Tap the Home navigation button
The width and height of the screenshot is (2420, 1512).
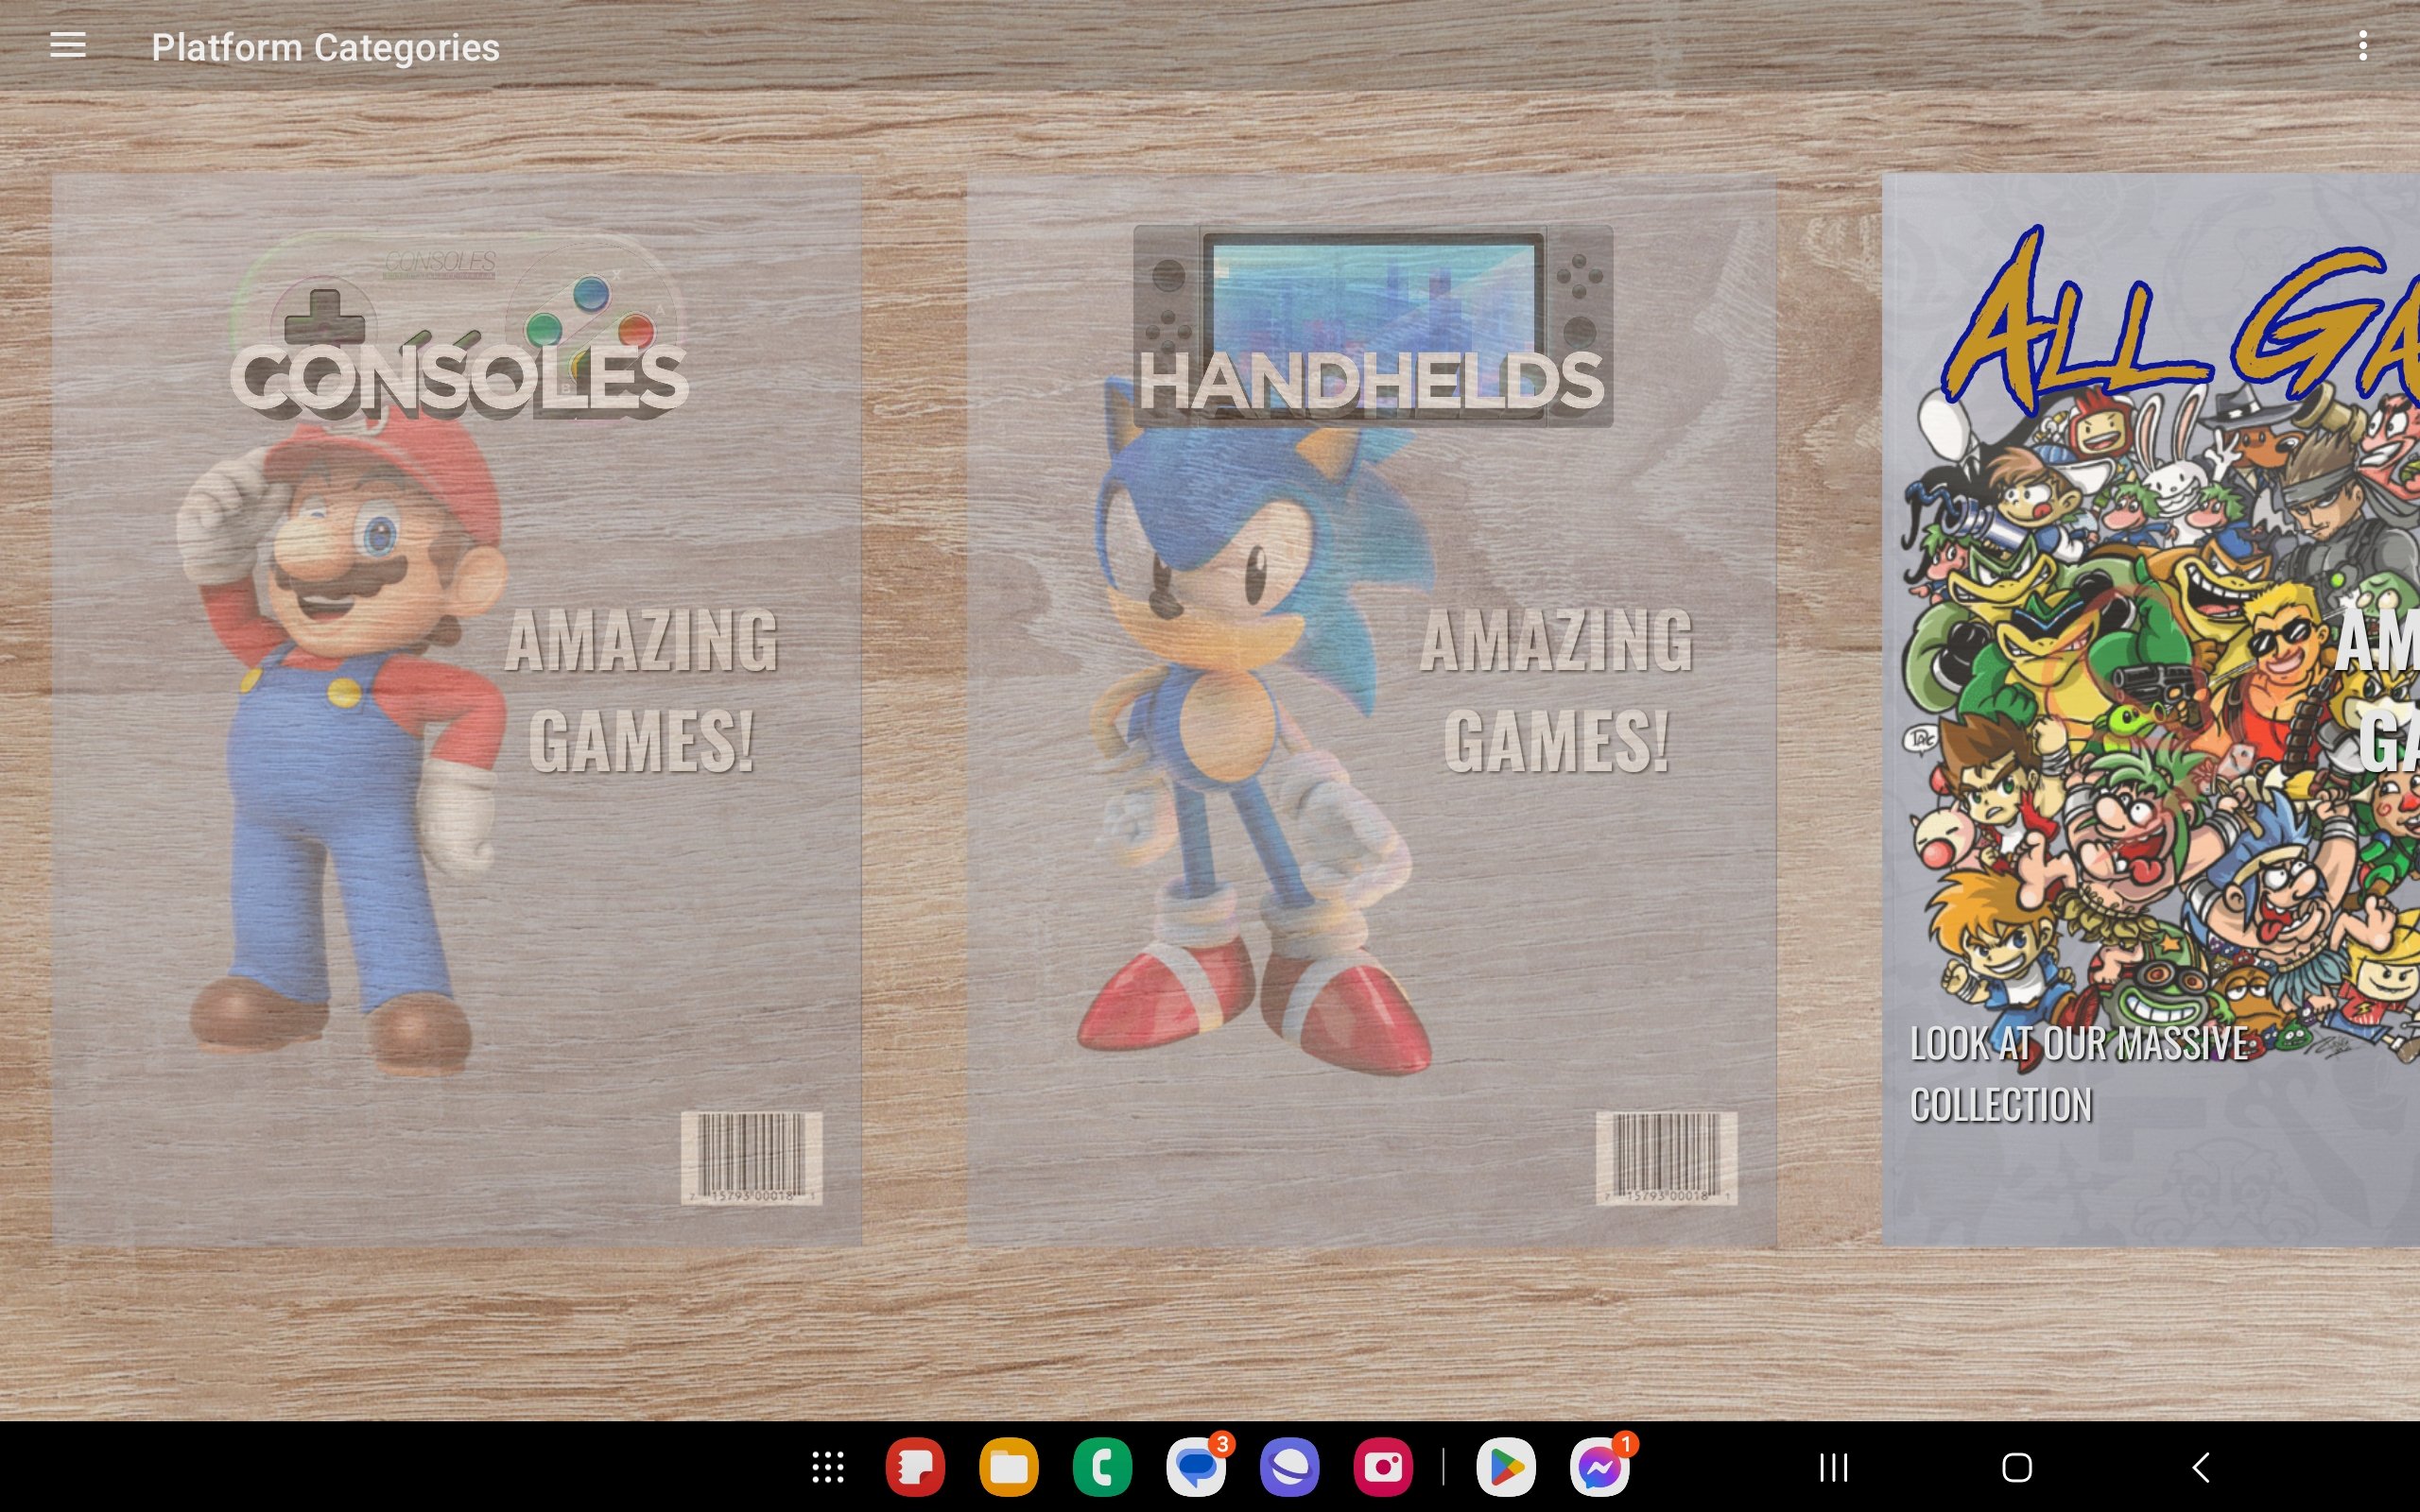(2017, 1467)
